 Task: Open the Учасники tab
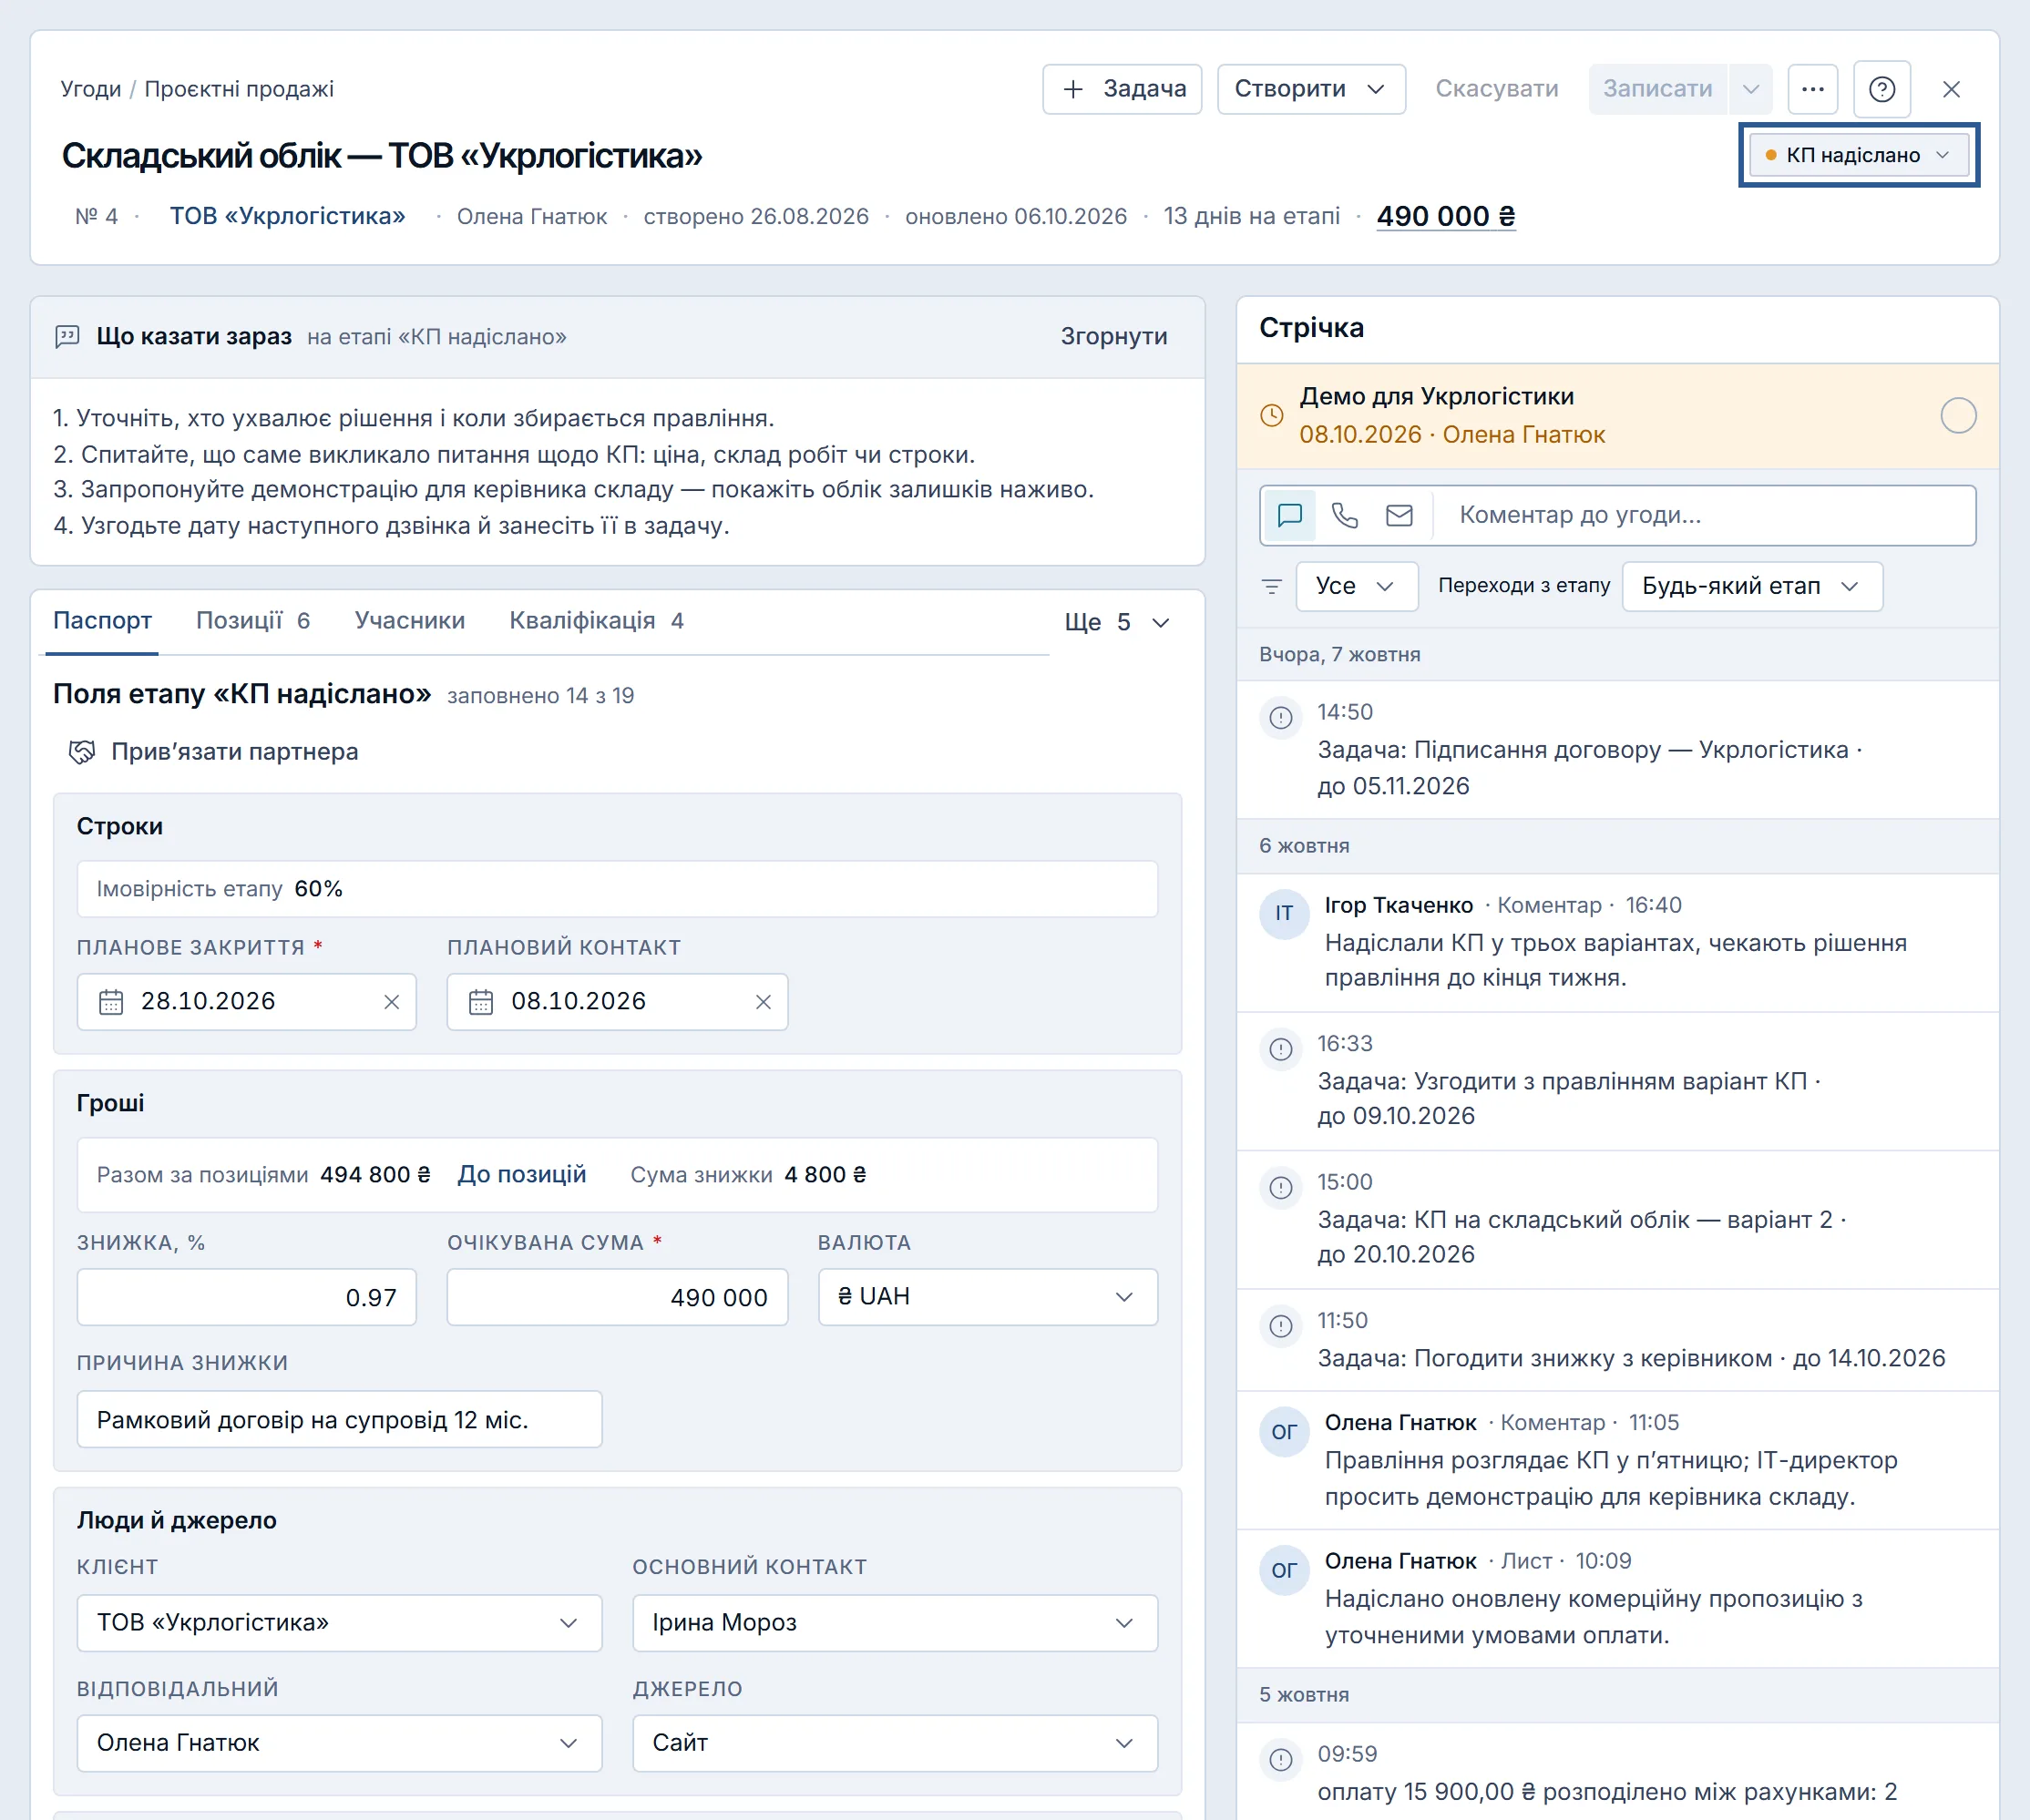click(410, 621)
